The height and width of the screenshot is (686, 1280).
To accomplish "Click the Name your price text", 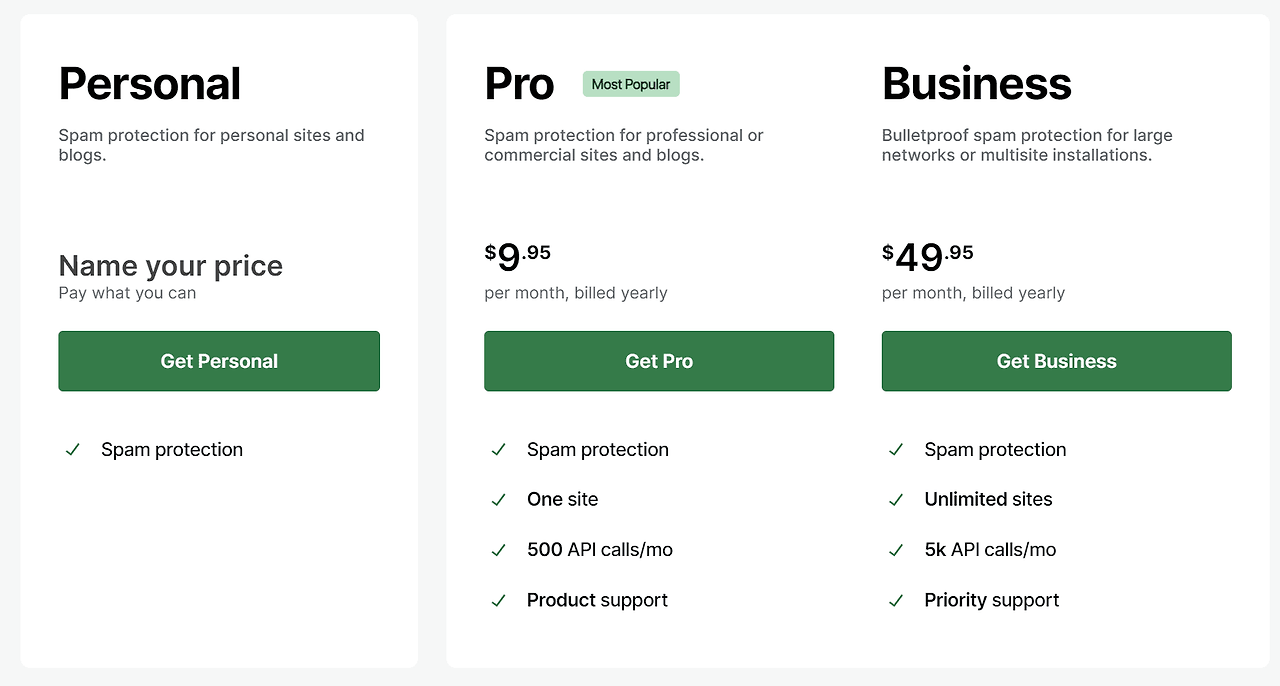I will point(171,265).
